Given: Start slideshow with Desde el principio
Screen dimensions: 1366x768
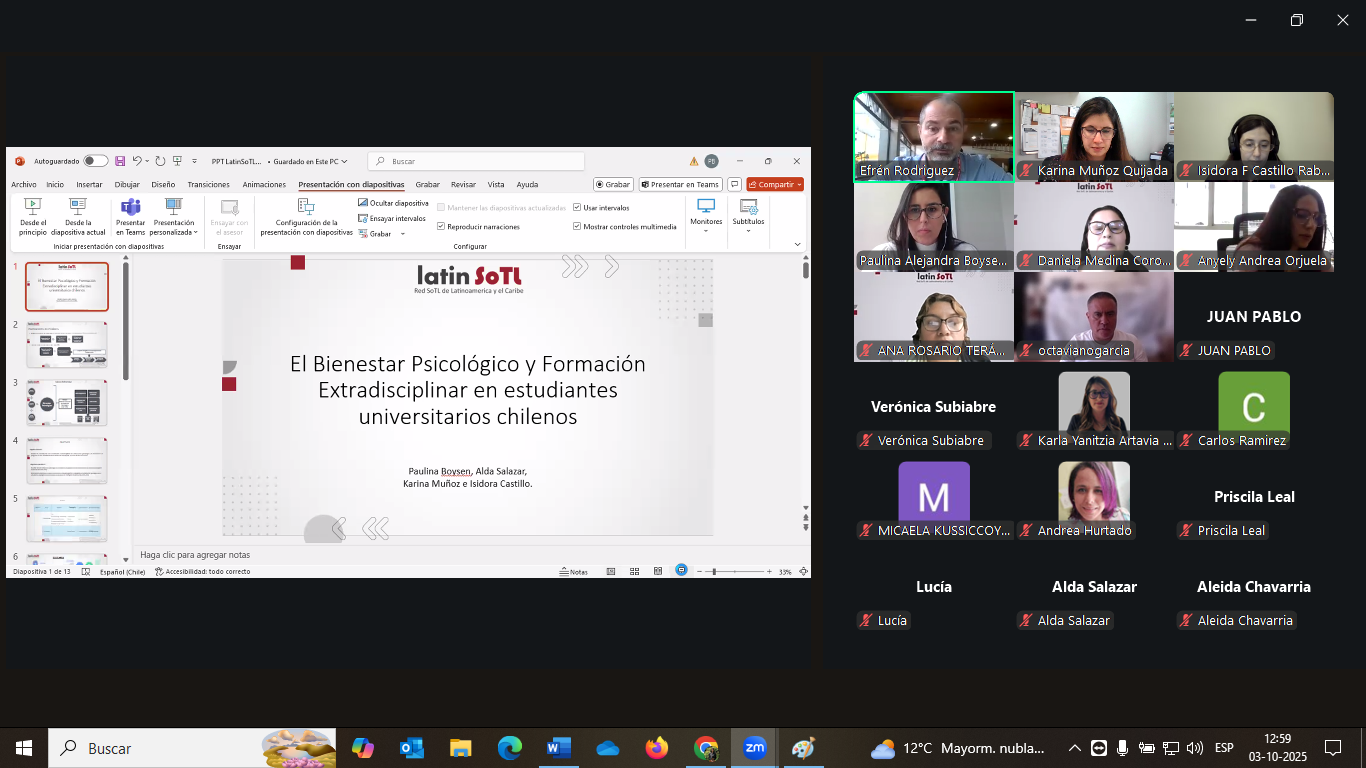Looking at the screenshot, I should (x=33, y=214).
